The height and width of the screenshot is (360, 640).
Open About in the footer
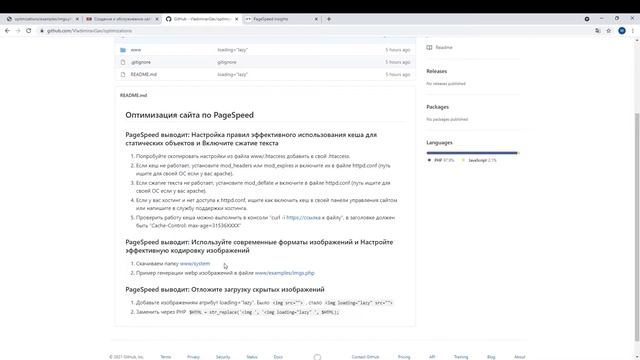(x=519, y=357)
